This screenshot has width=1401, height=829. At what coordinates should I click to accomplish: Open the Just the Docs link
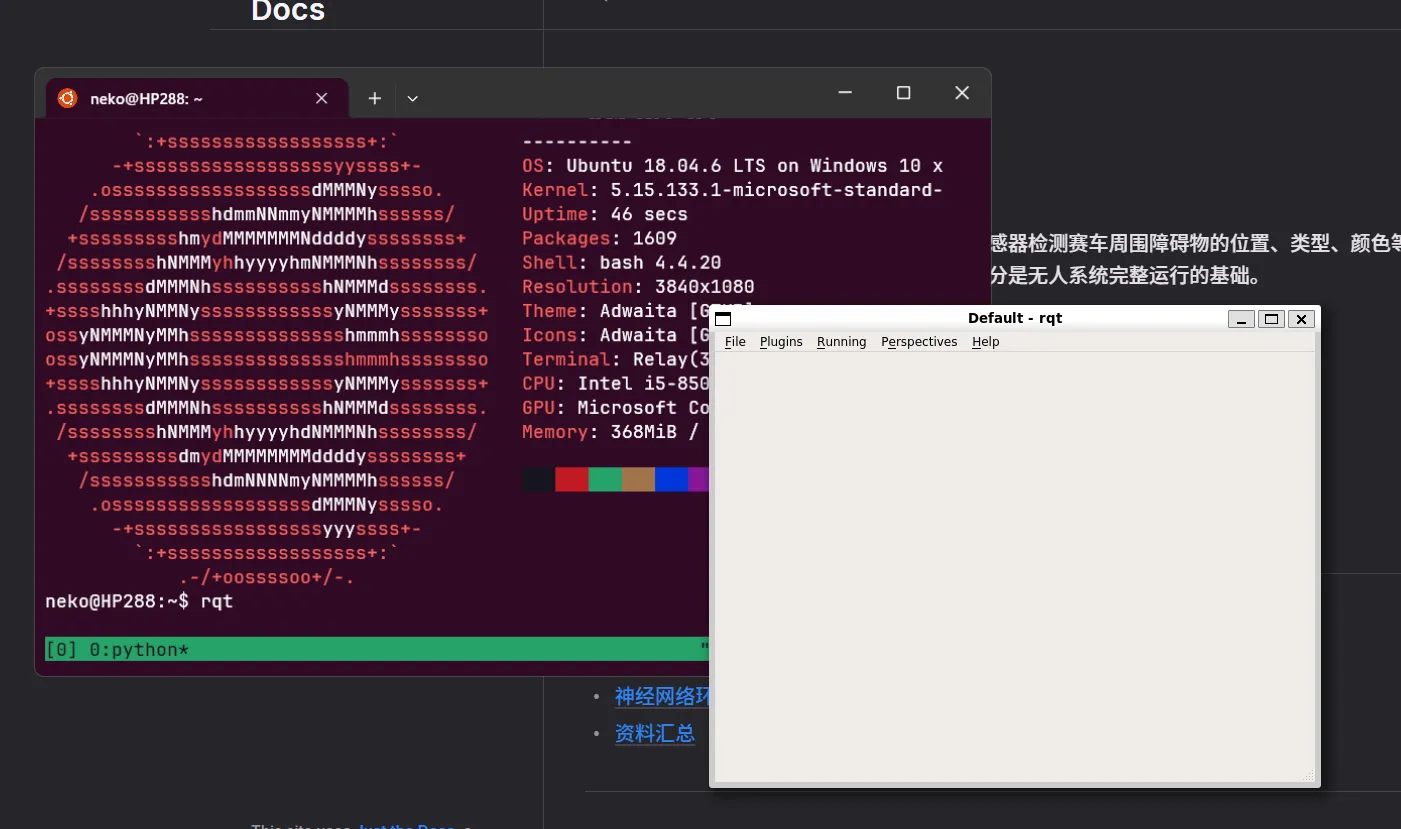click(x=406, y=825)
